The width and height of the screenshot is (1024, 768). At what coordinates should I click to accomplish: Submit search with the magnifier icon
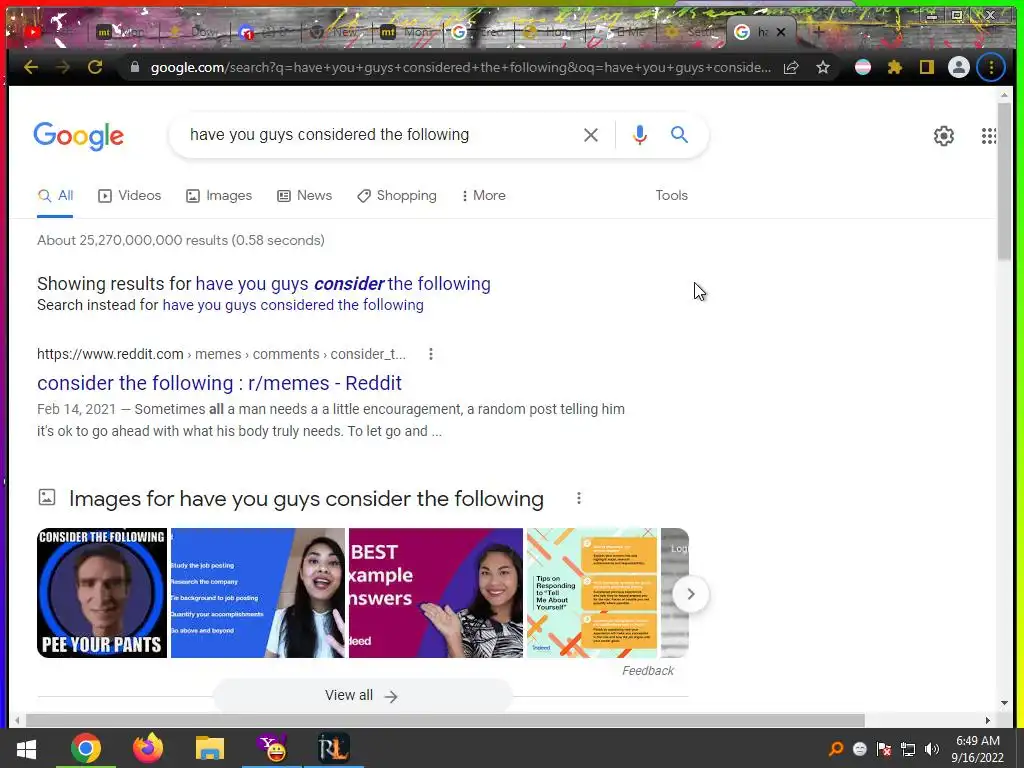tap(679, 135)
